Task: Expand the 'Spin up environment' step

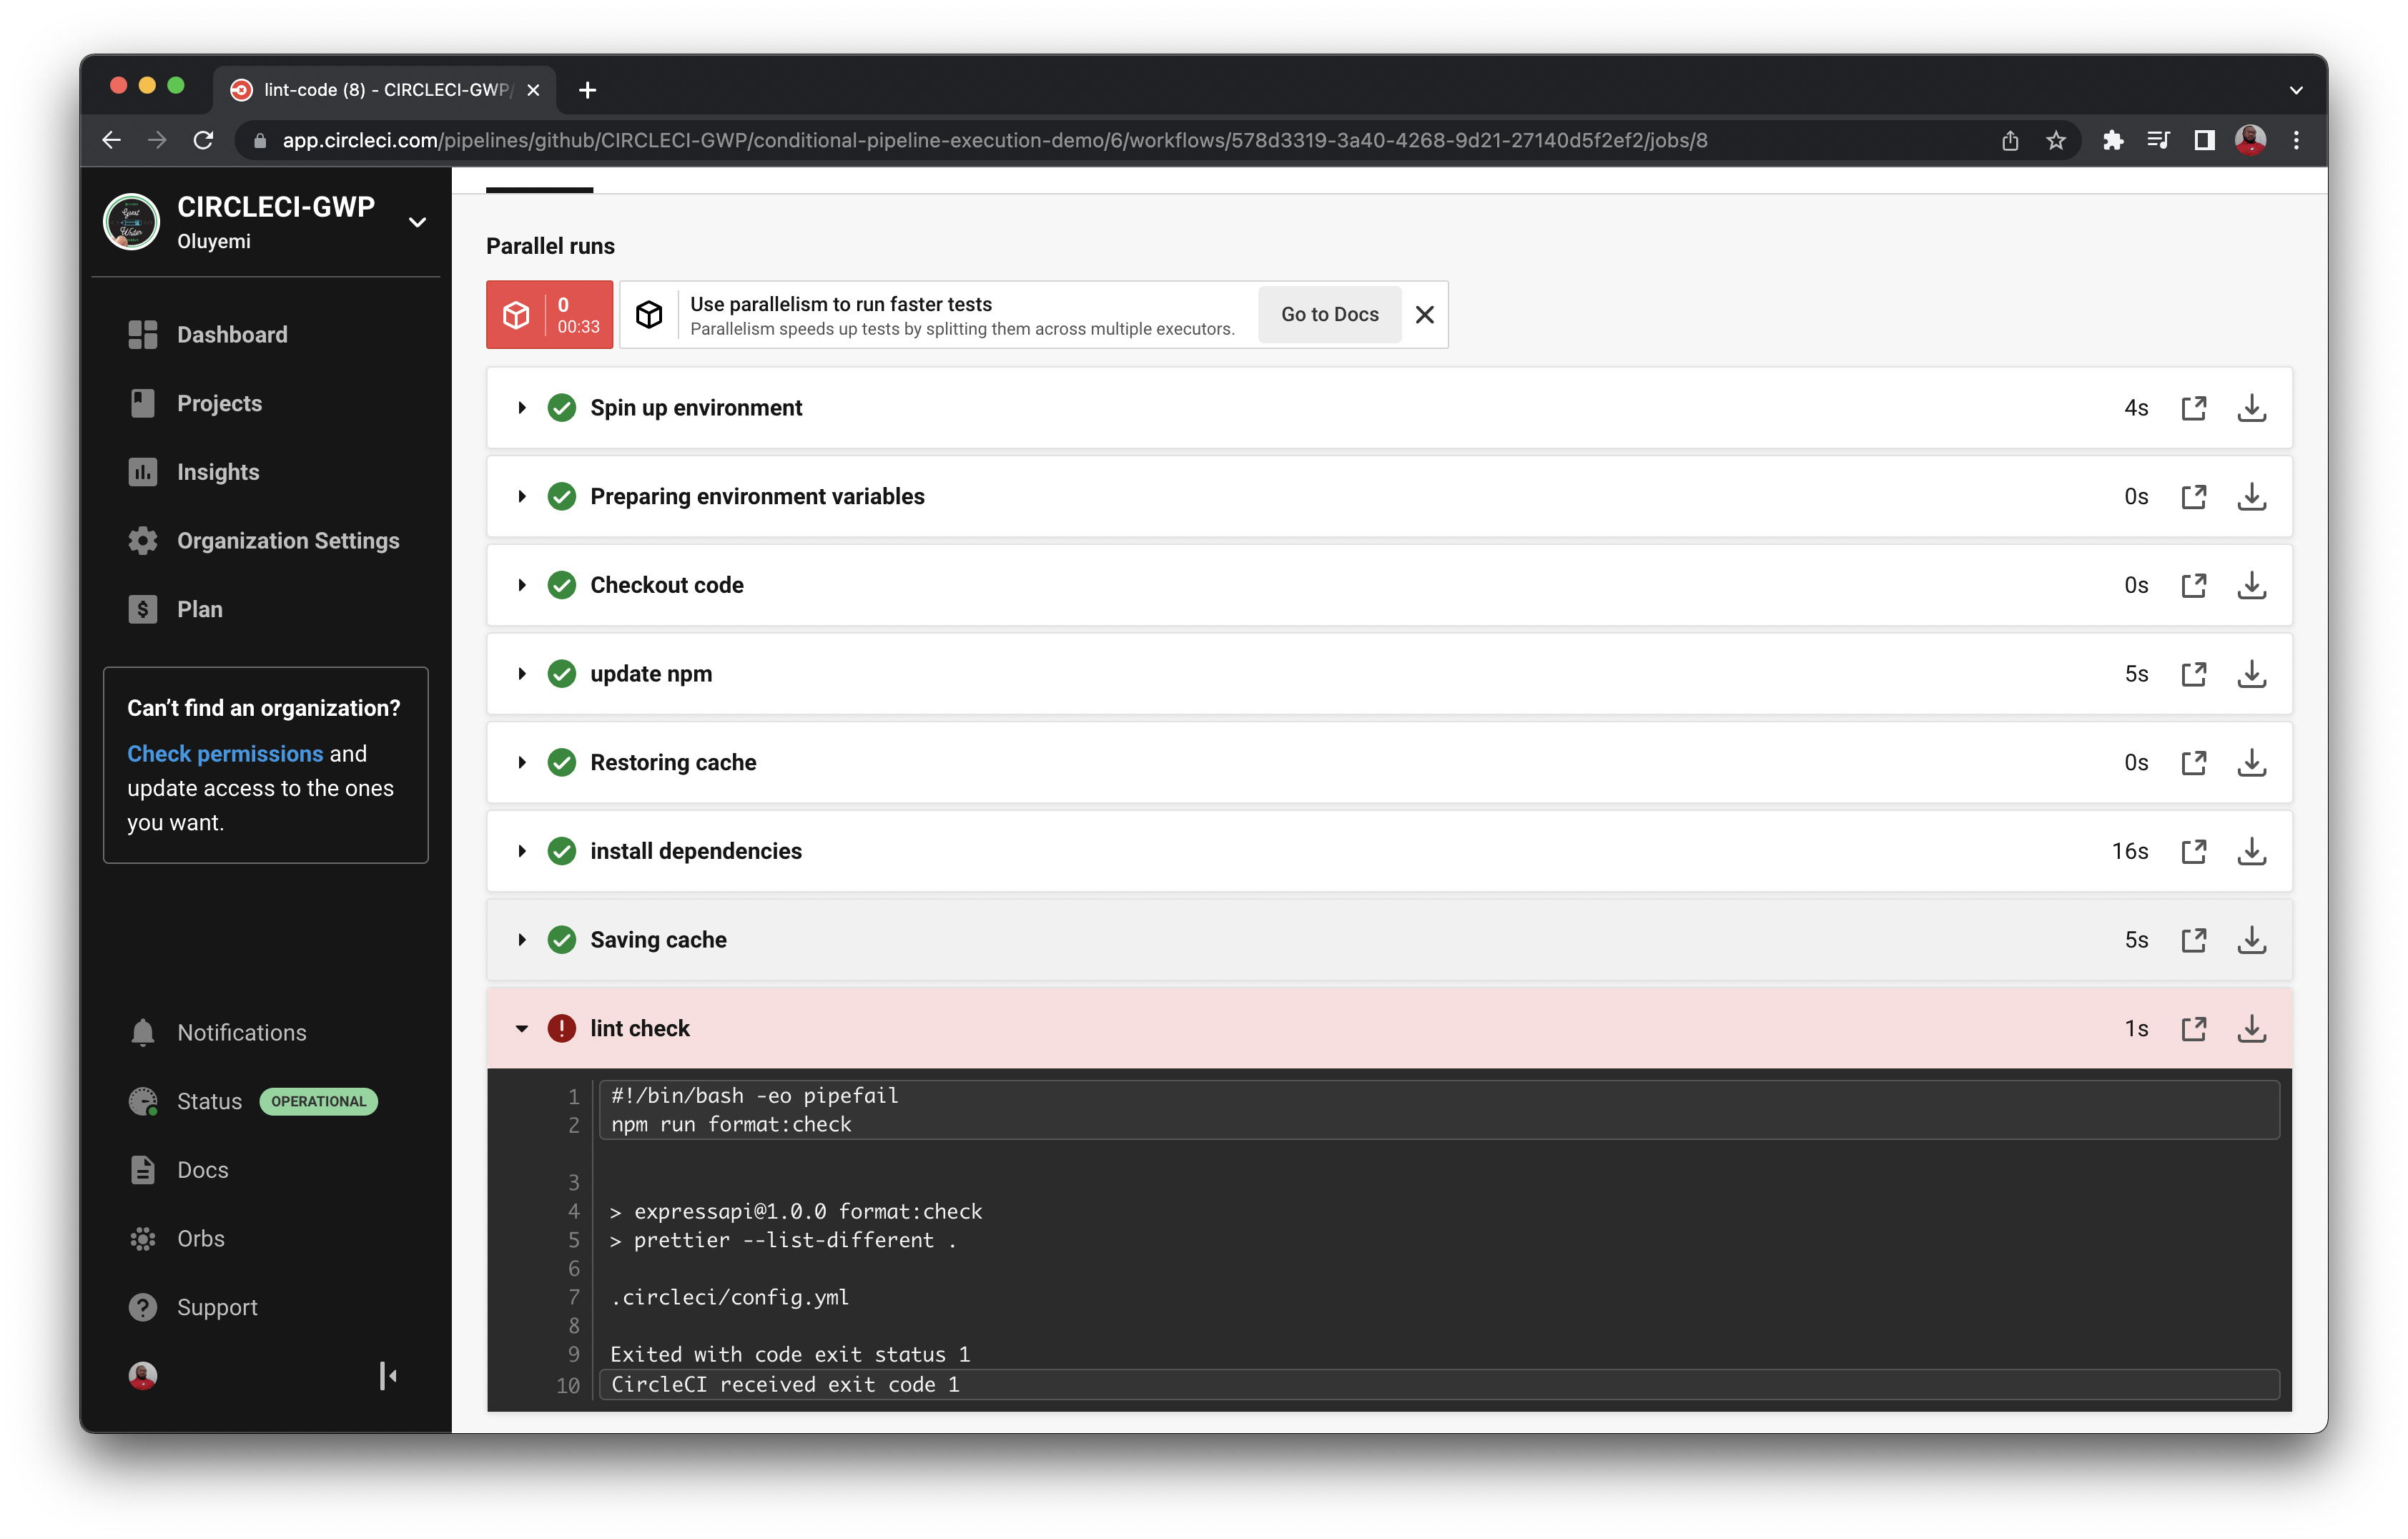Action: tap(521, 407)
